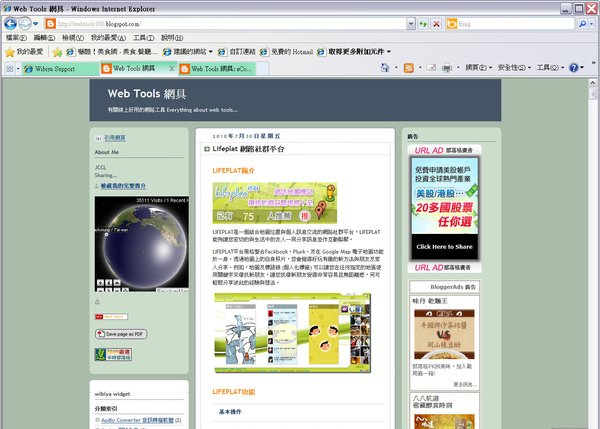Viewport: 600px width, 429px height.
Task: Open the Help question mark icon
Action: [x=573, y=68]
